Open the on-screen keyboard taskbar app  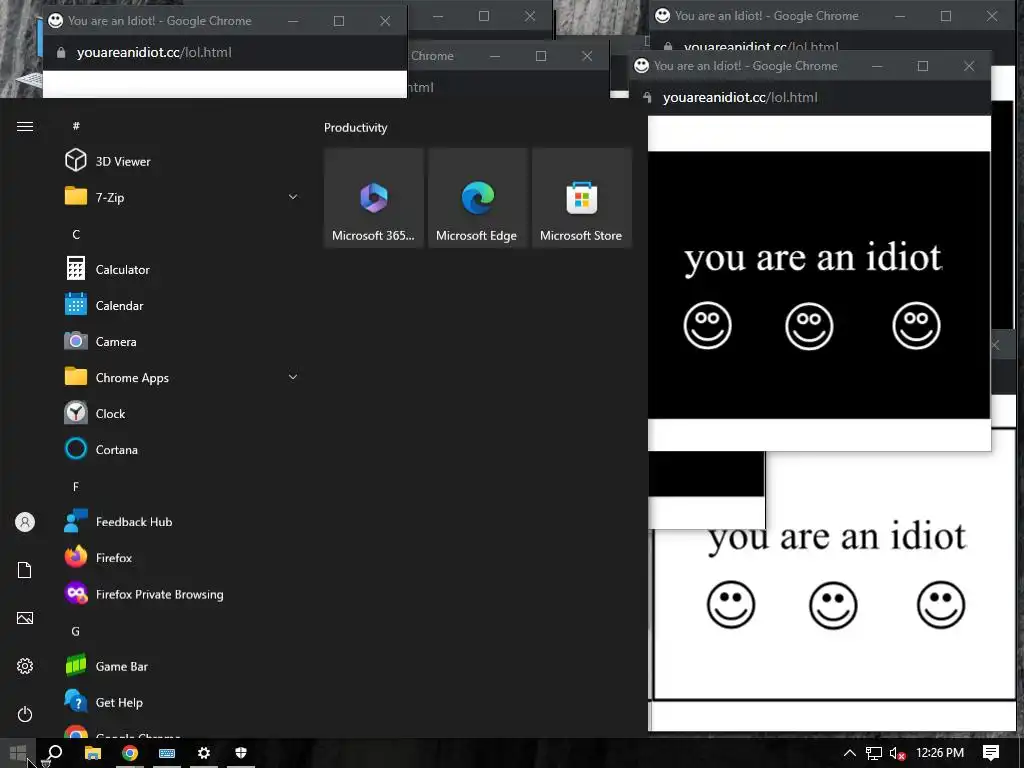point(167,753)
